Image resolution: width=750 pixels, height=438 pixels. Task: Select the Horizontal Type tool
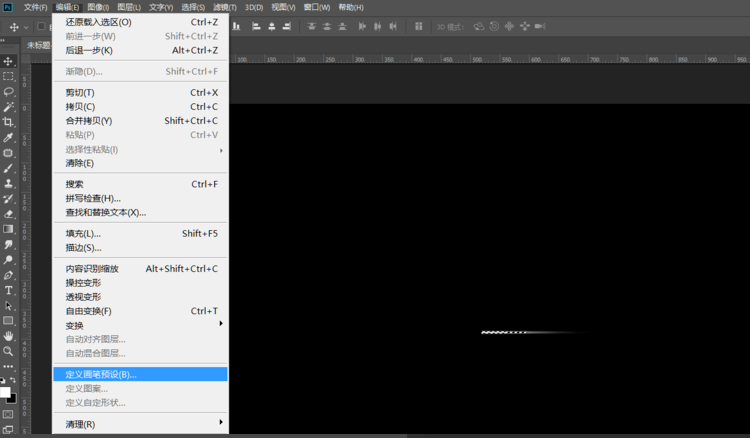[8, 290]
